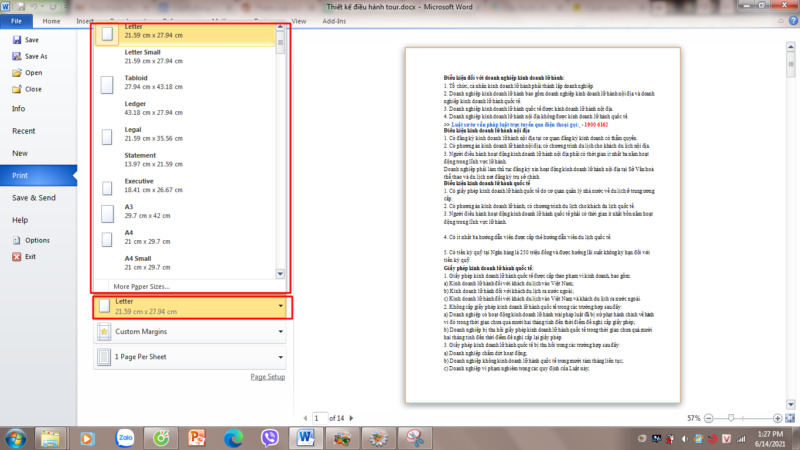Go to next page arrow

351,418
